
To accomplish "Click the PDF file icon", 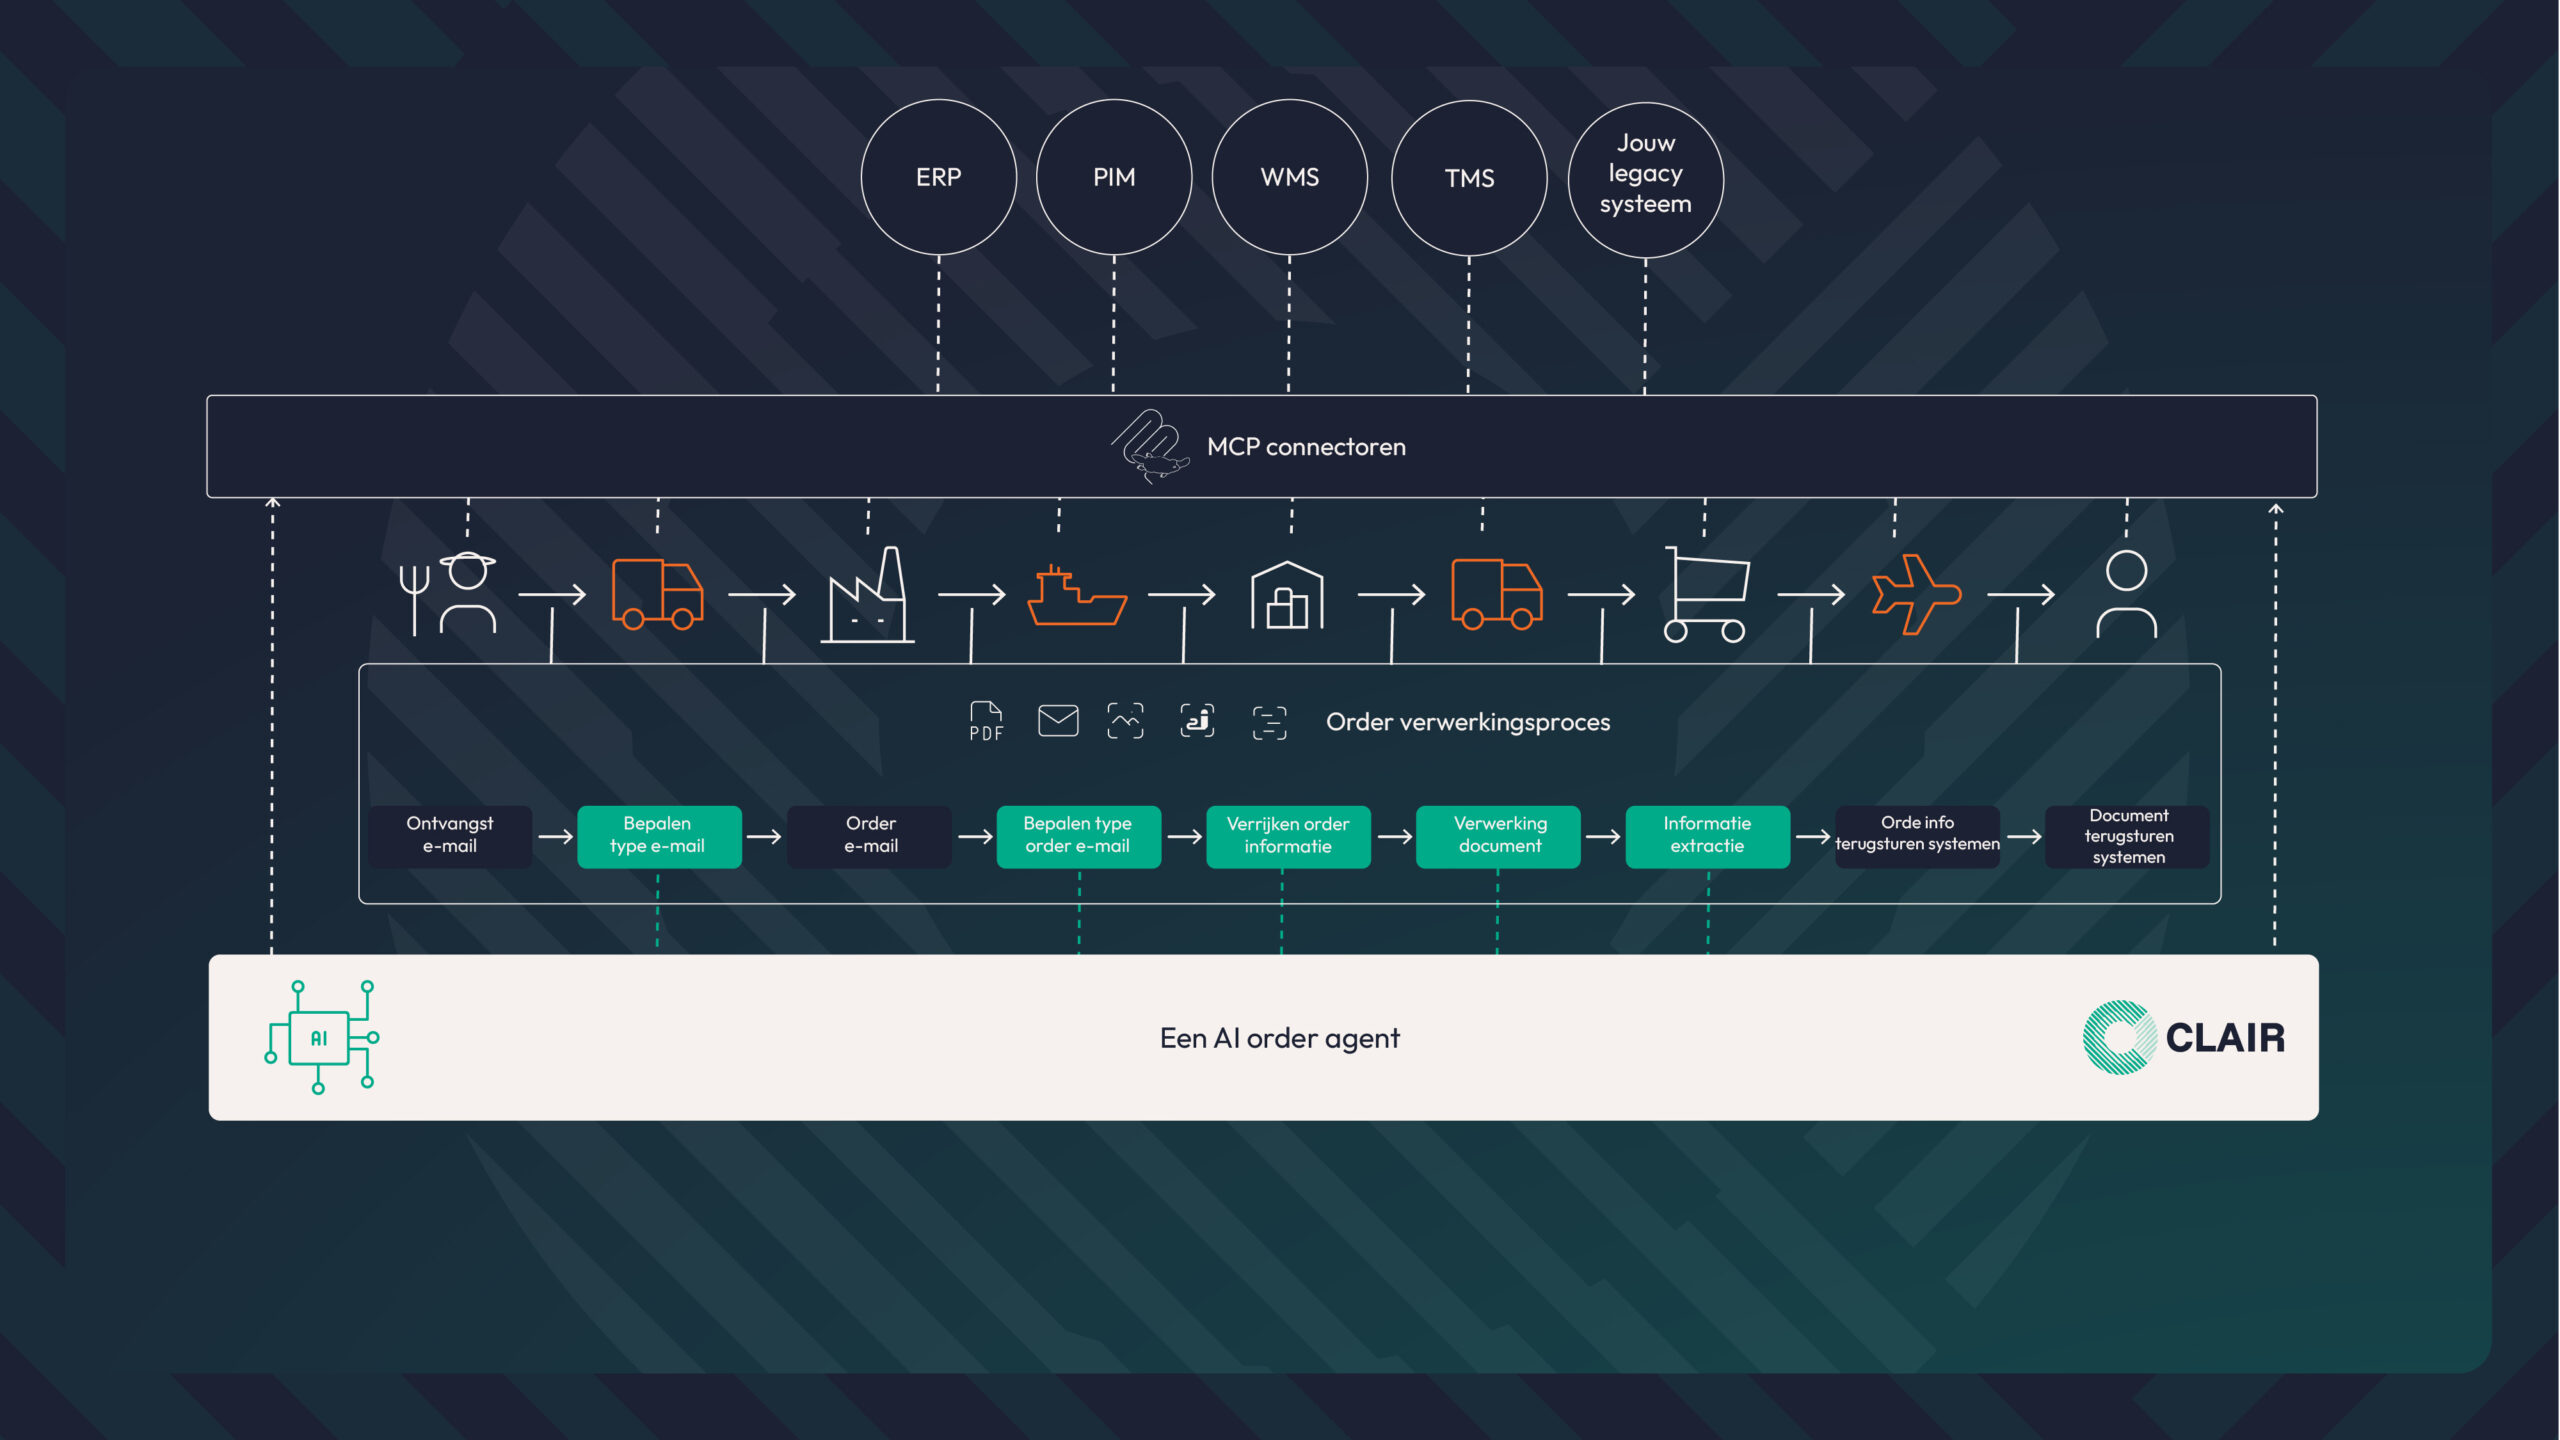I will 985,720.
